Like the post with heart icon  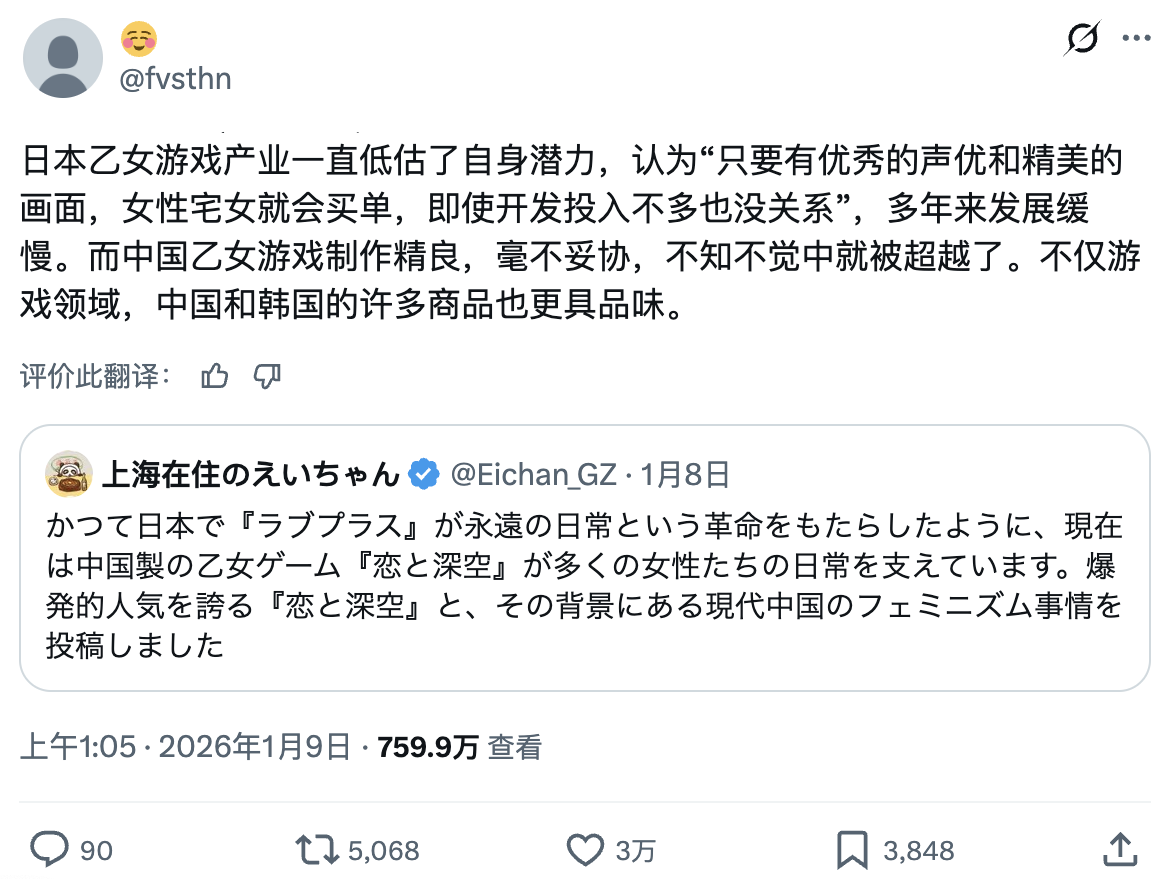[585, 850]
